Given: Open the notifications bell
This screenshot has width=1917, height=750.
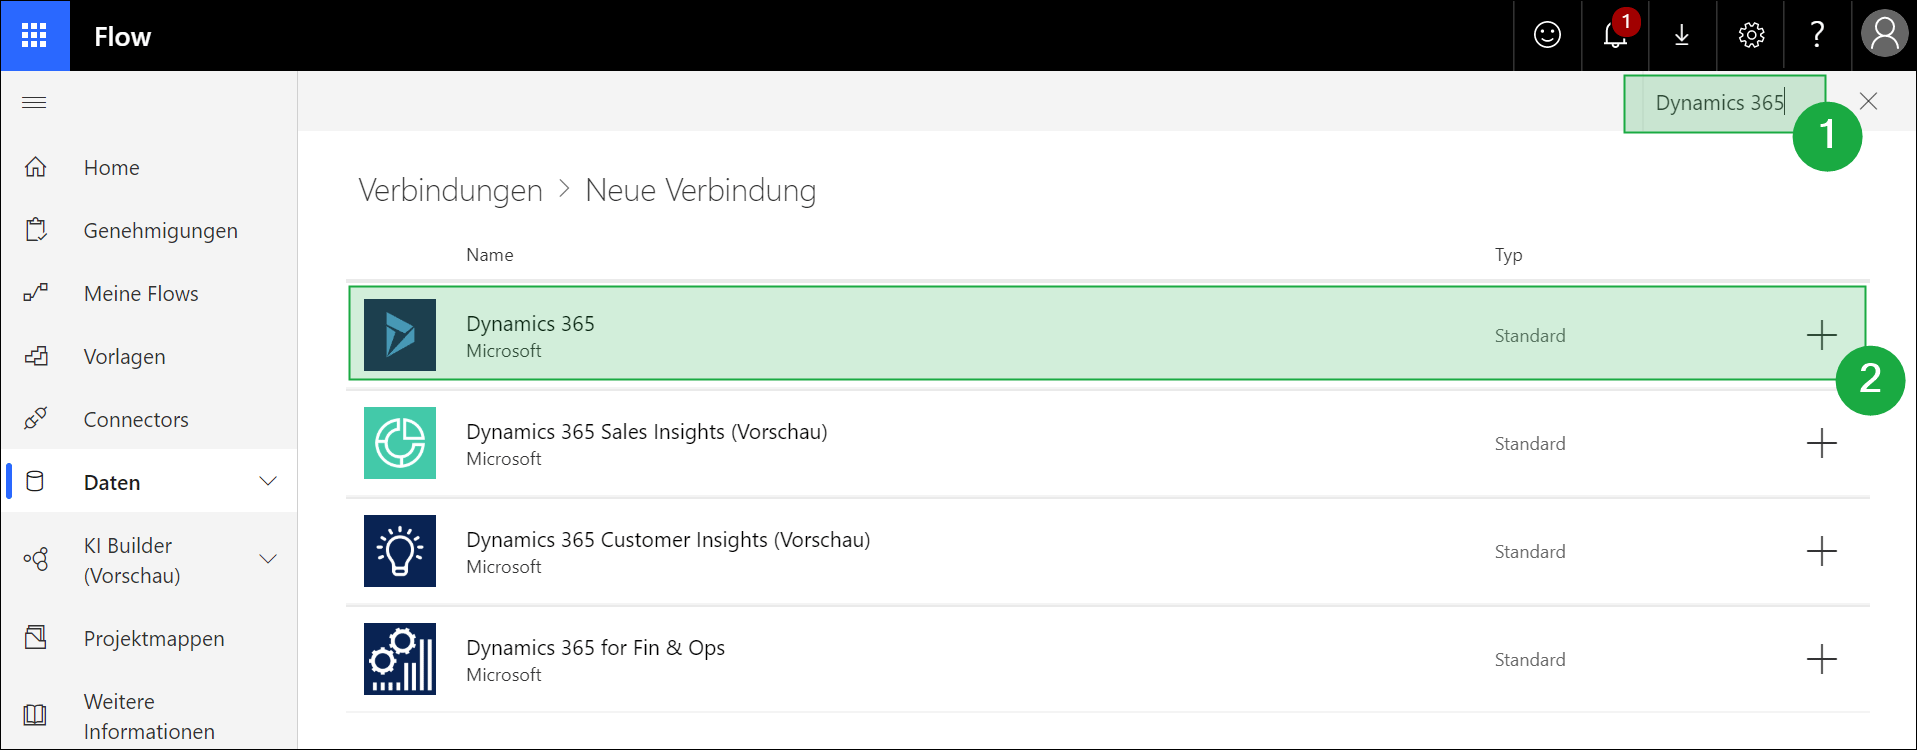Looking at the screenshot, I should [1614, 36].
